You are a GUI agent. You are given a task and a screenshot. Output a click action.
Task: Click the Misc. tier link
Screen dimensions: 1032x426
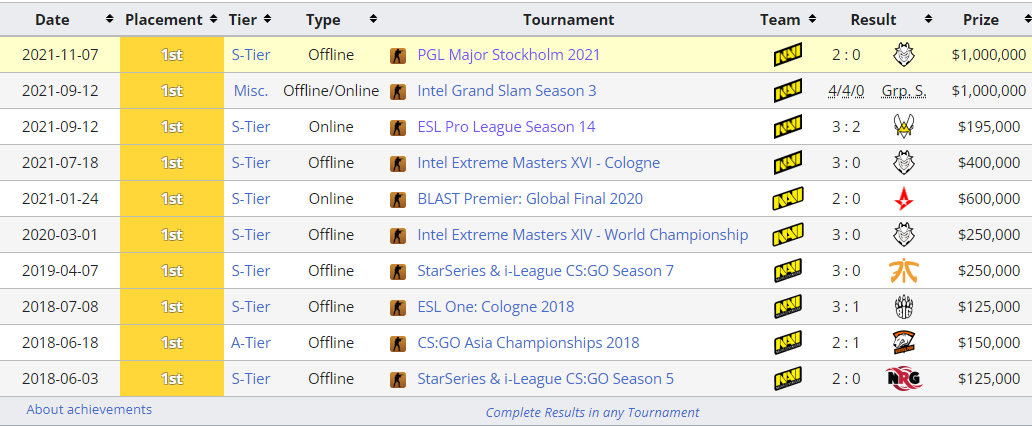(x=251, y=91)
